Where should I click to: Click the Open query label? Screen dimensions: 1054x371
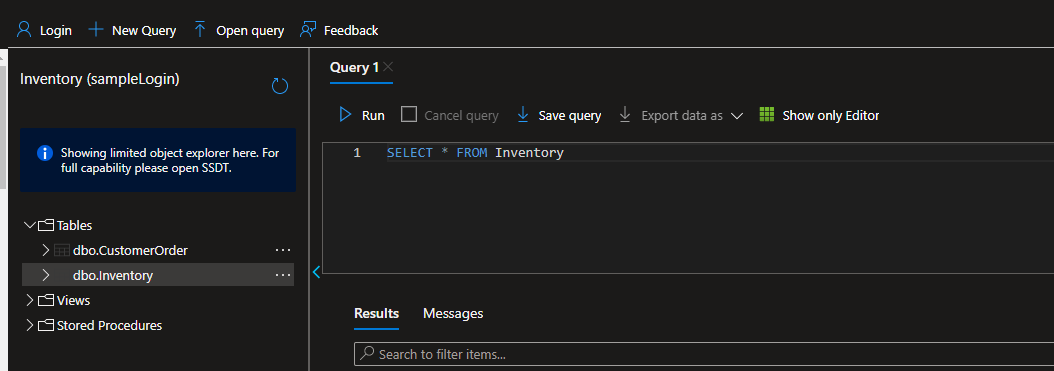coord(250,30)
